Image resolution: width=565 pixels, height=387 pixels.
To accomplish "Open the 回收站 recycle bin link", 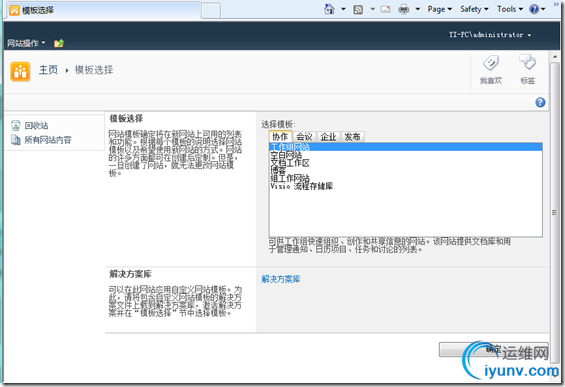I will point(36,125).
